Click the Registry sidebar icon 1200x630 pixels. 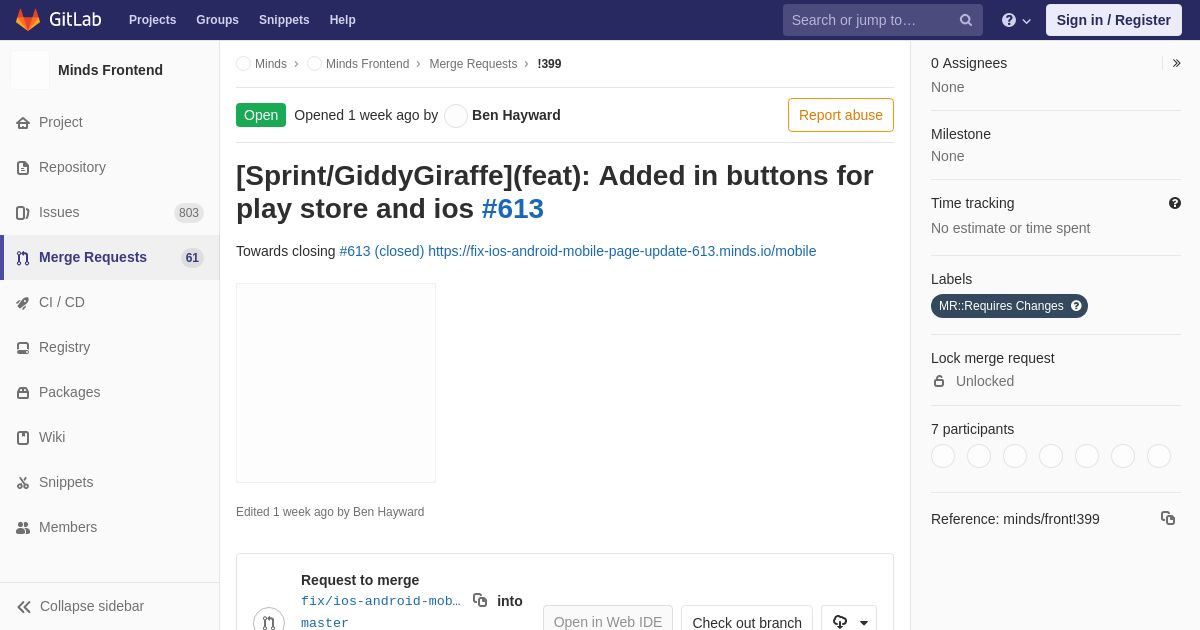[23, 348]
